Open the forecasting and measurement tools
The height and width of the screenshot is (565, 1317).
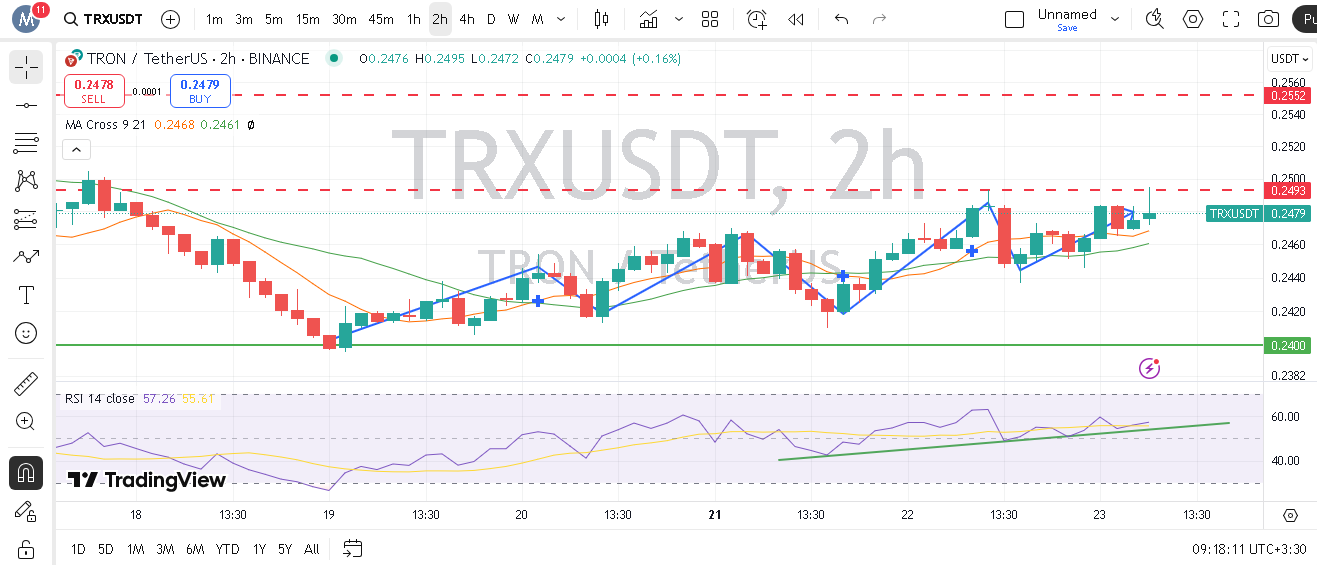26,219
